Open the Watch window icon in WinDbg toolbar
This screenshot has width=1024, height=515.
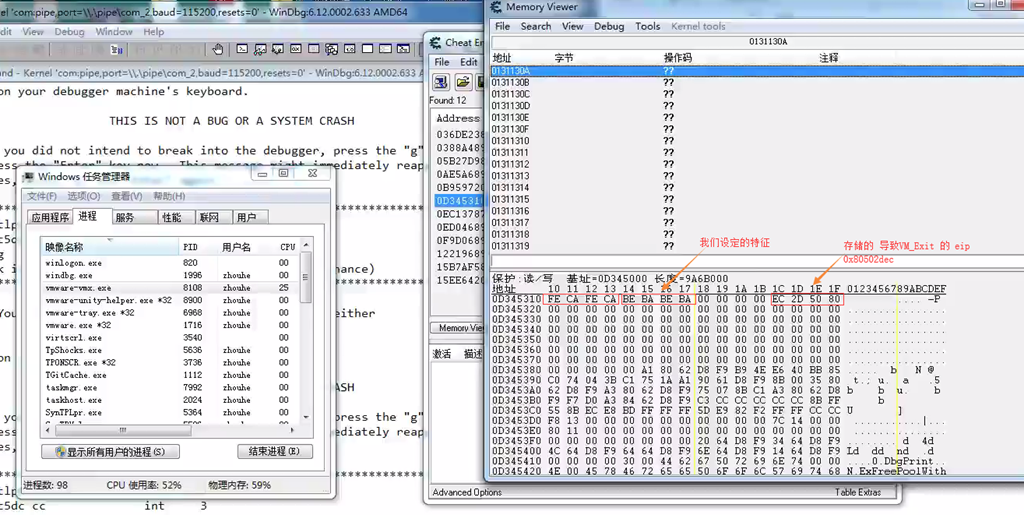(260, 49)
